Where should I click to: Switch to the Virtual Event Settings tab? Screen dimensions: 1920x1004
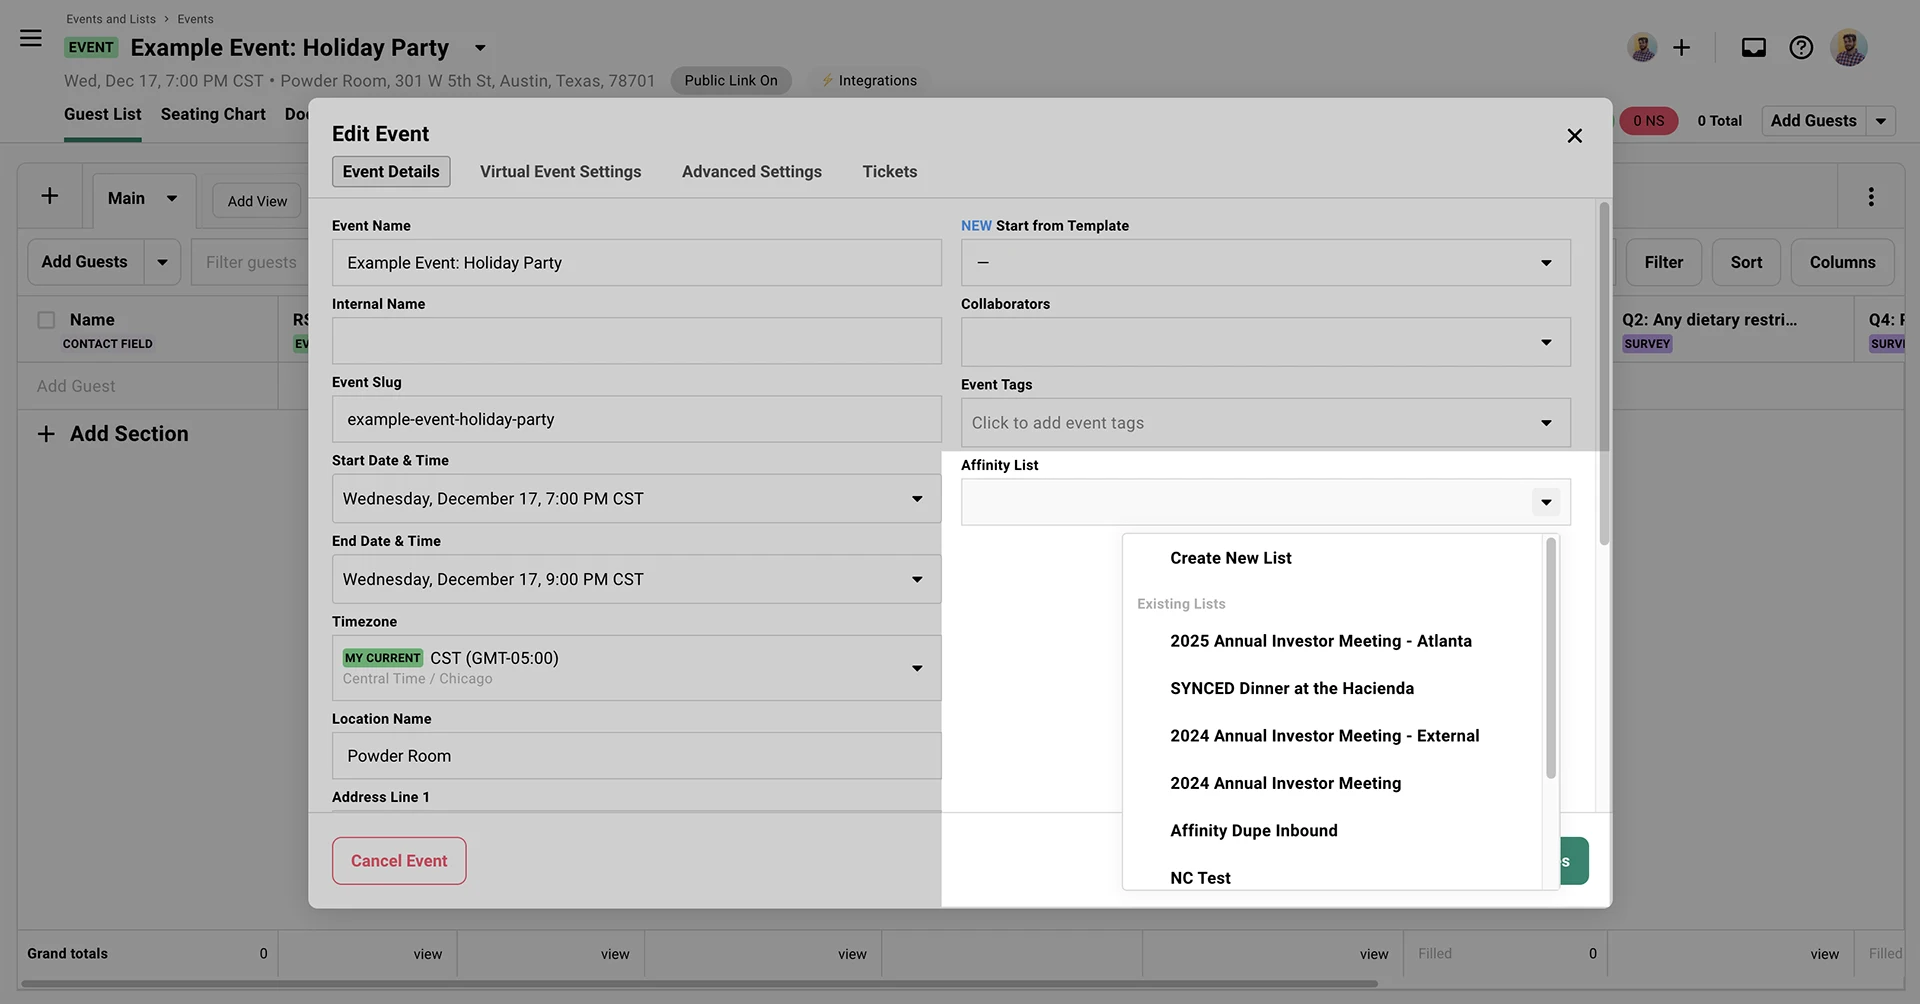(560, 171)
